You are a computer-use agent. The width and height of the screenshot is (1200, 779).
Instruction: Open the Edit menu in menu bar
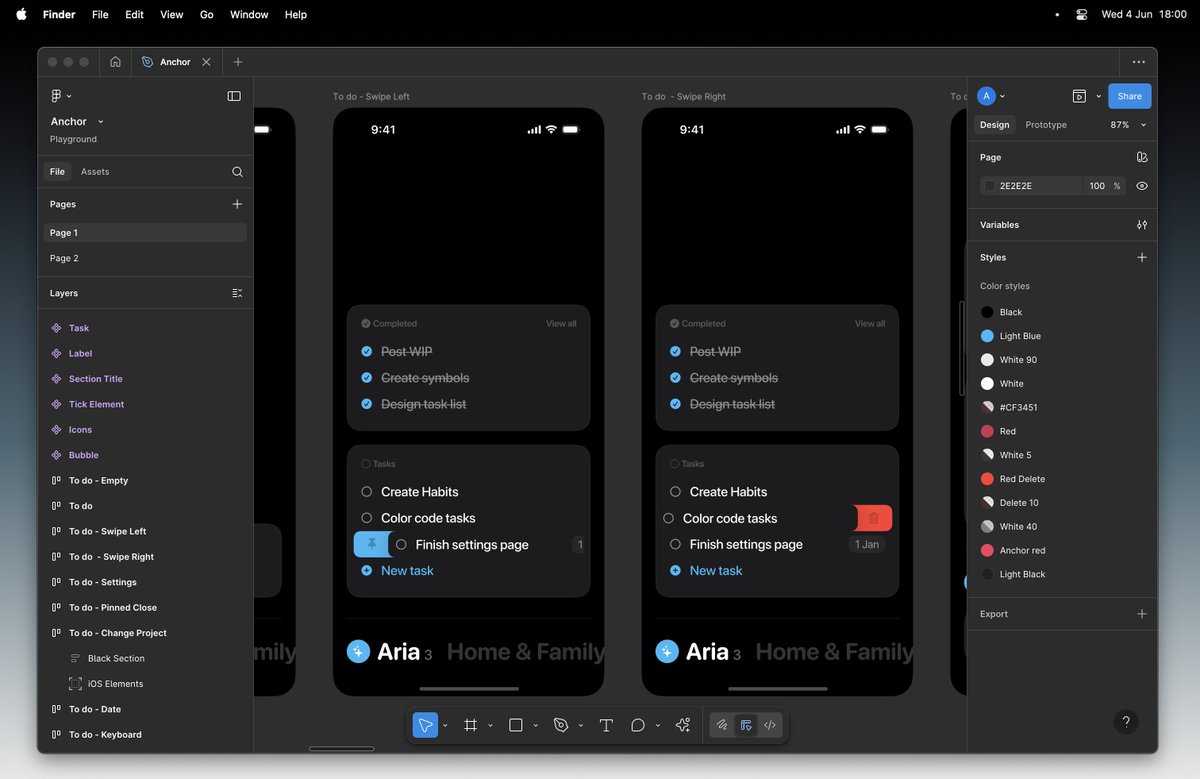click(134, 15)
